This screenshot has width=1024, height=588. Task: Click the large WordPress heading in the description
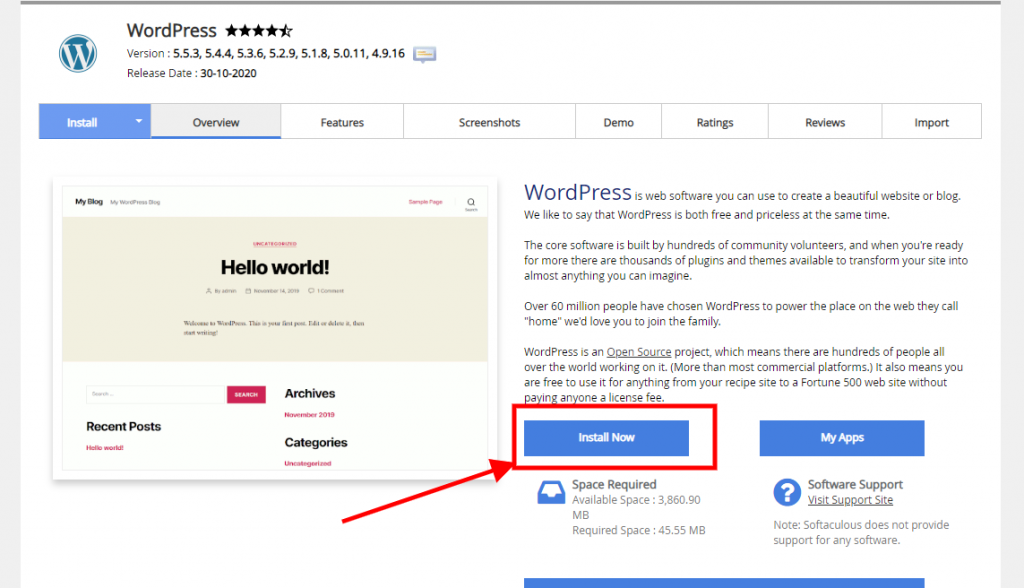(x=577, y=192)
